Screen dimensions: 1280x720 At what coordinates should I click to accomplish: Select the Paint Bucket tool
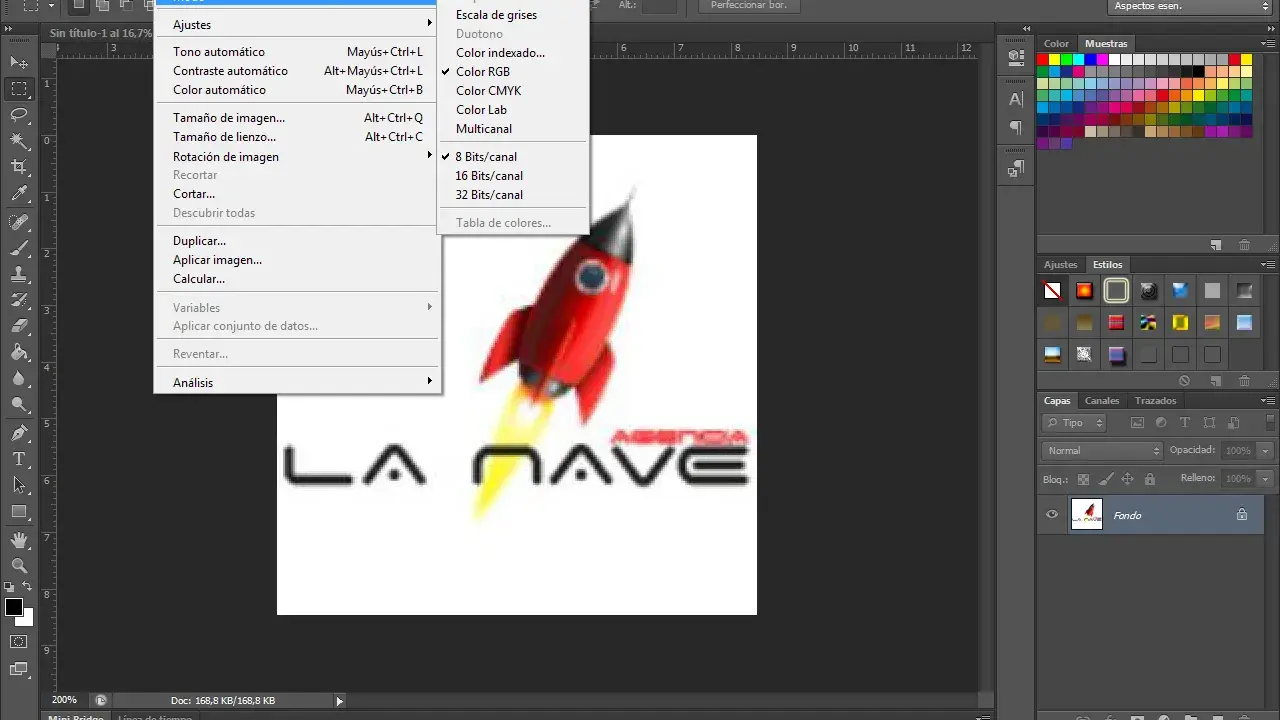(19, 352)
